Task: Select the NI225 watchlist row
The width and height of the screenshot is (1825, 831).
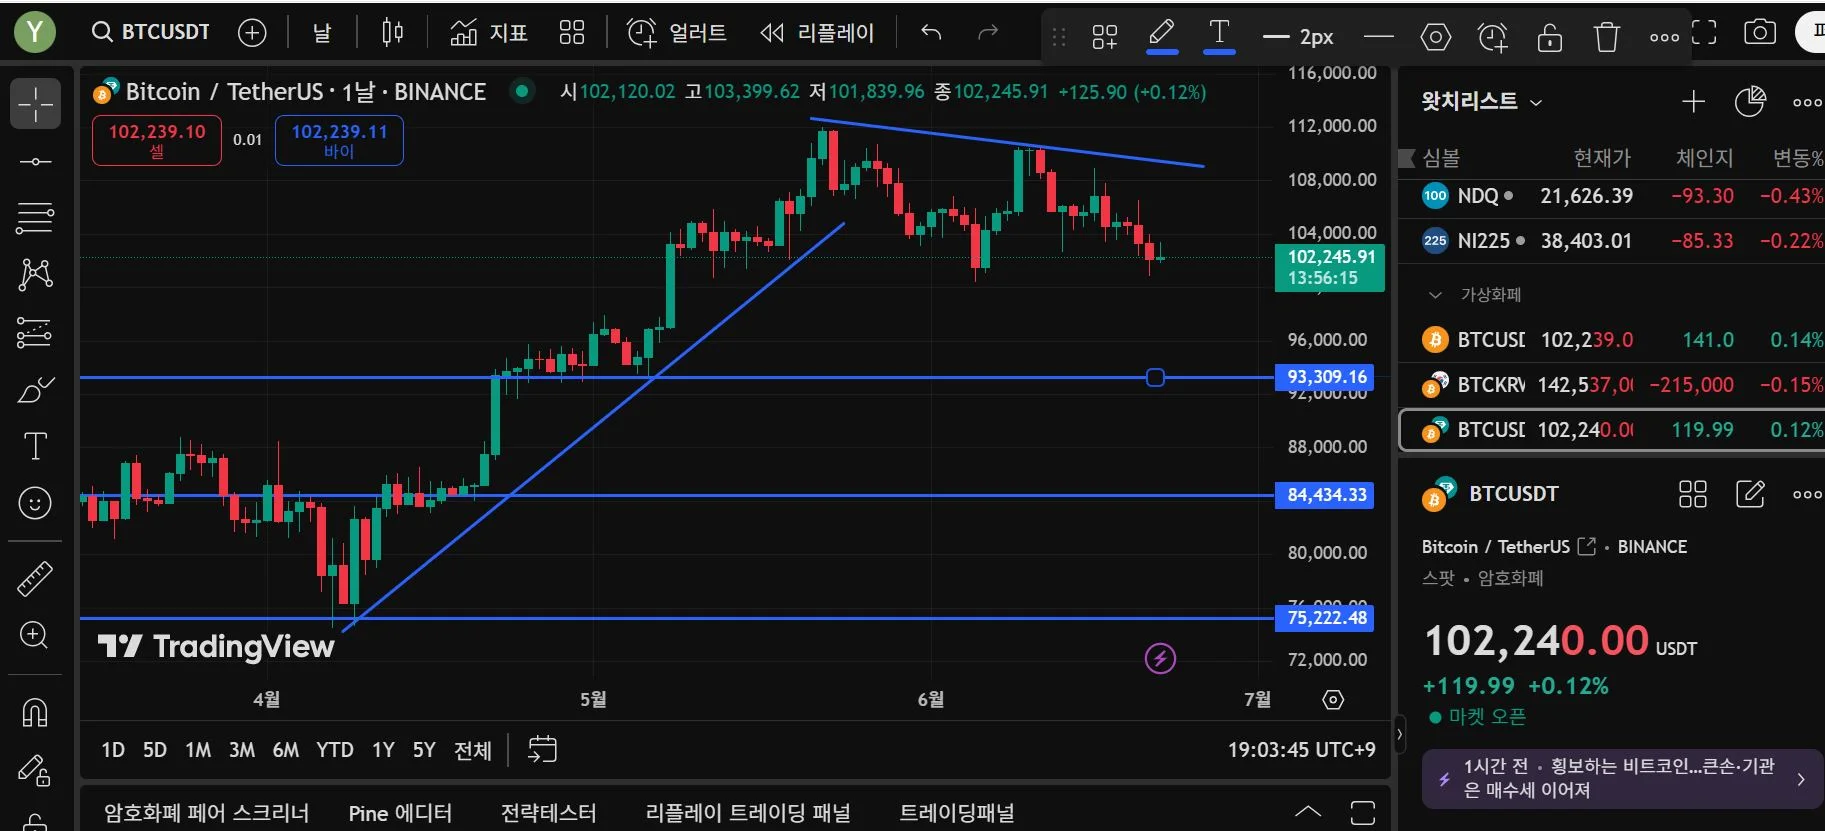Action: click(1611, 241)
